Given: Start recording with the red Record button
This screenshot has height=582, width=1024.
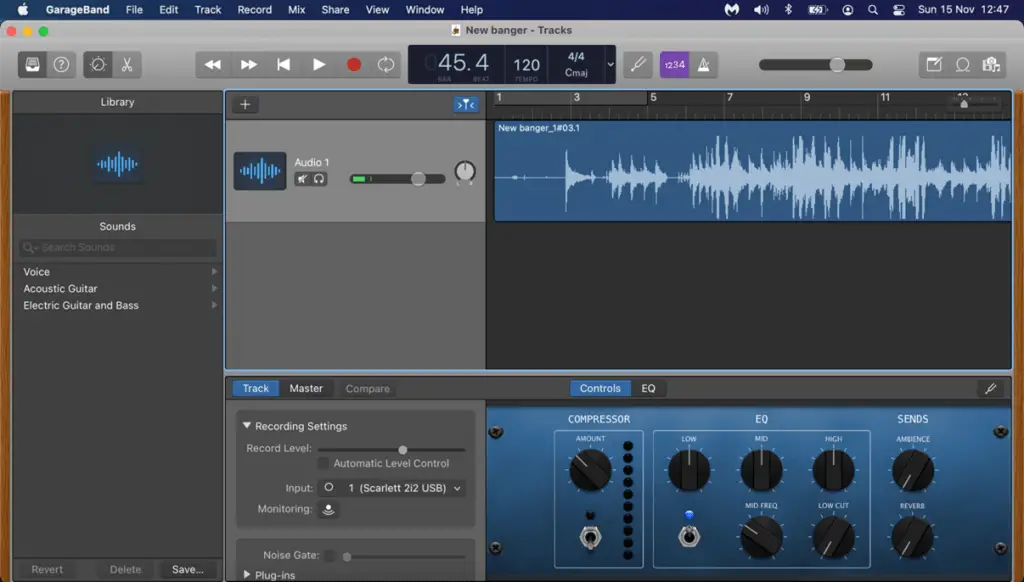Looking at the screenshot, I should point(354,65).
